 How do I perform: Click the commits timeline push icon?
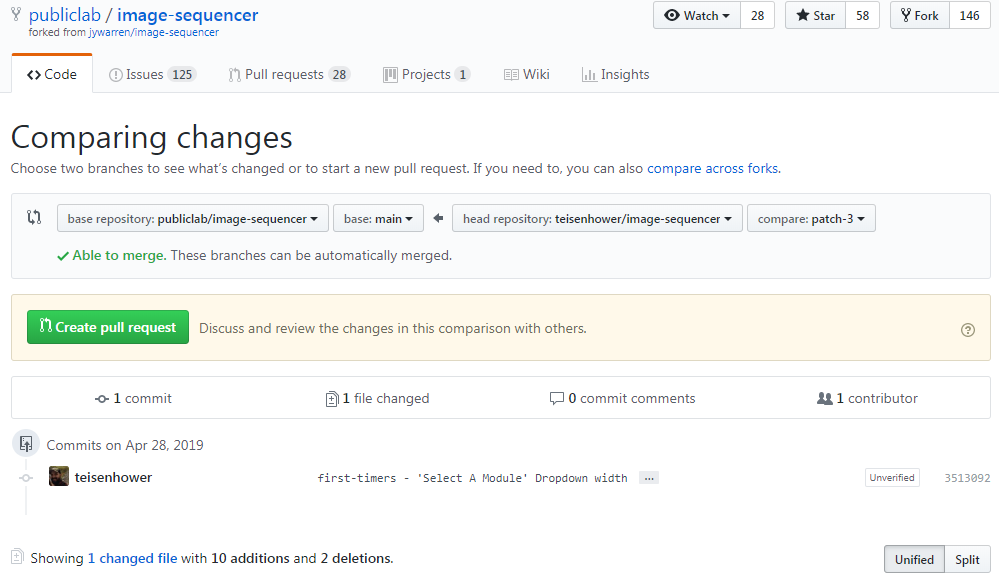26,444
